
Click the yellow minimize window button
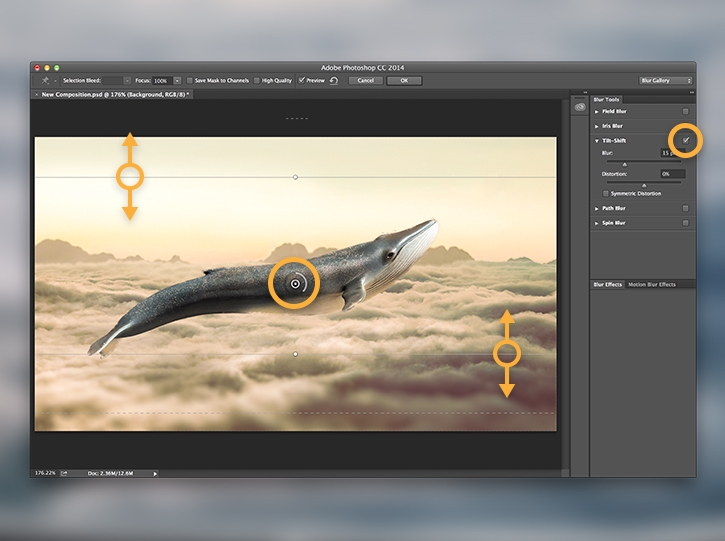pyautogui.click(x=47, y=68)
